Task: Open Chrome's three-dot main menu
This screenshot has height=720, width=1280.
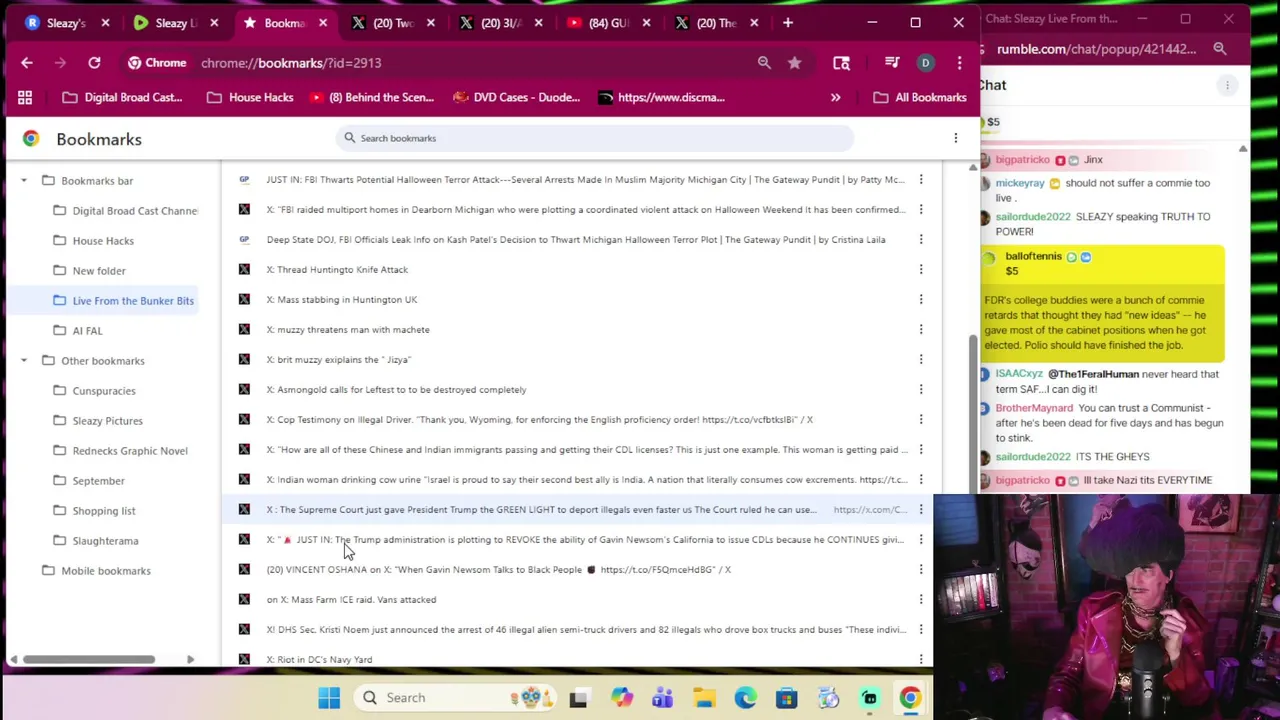Action: click(959, 63)
